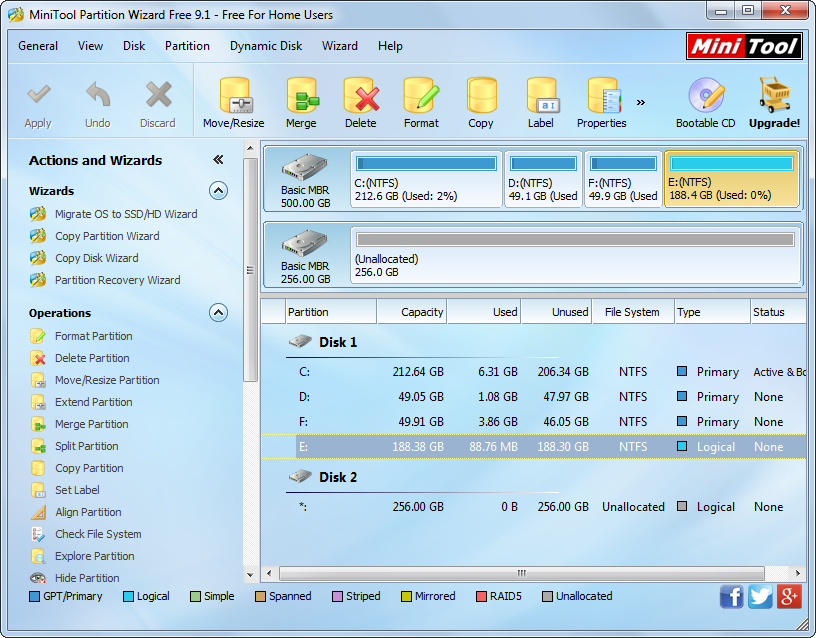The width and height of the screenshot is (816, 638).
Task: Click the Bootable CD icon
Action: coord(706,95)
